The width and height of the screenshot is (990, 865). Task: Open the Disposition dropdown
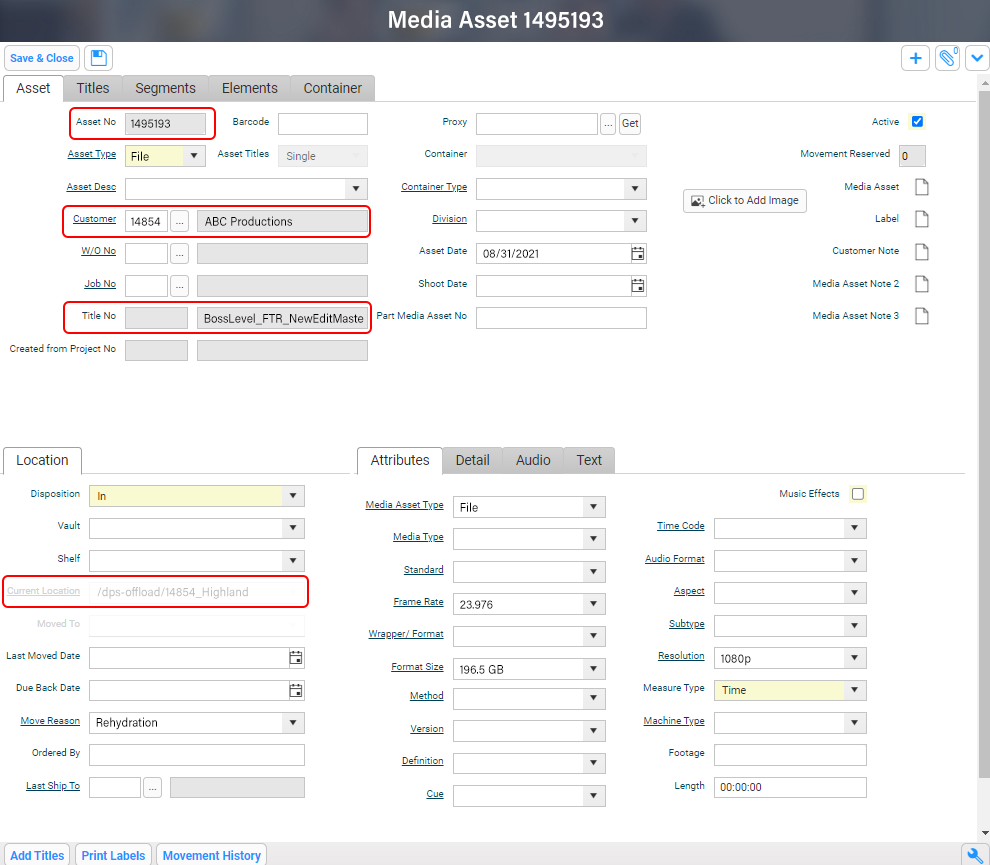tap(292, 495)
